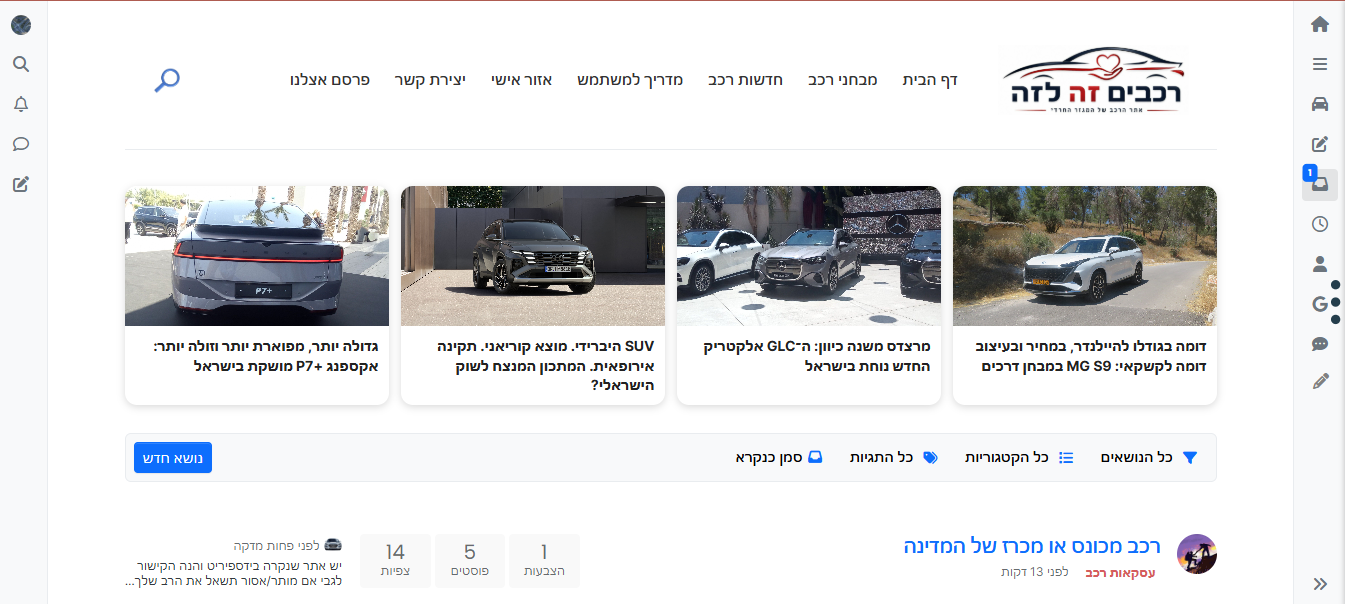Viewport: 1345px width, 604px height.
Task: Open headline about Korean hybrid SUV
Action: (545, 366)
